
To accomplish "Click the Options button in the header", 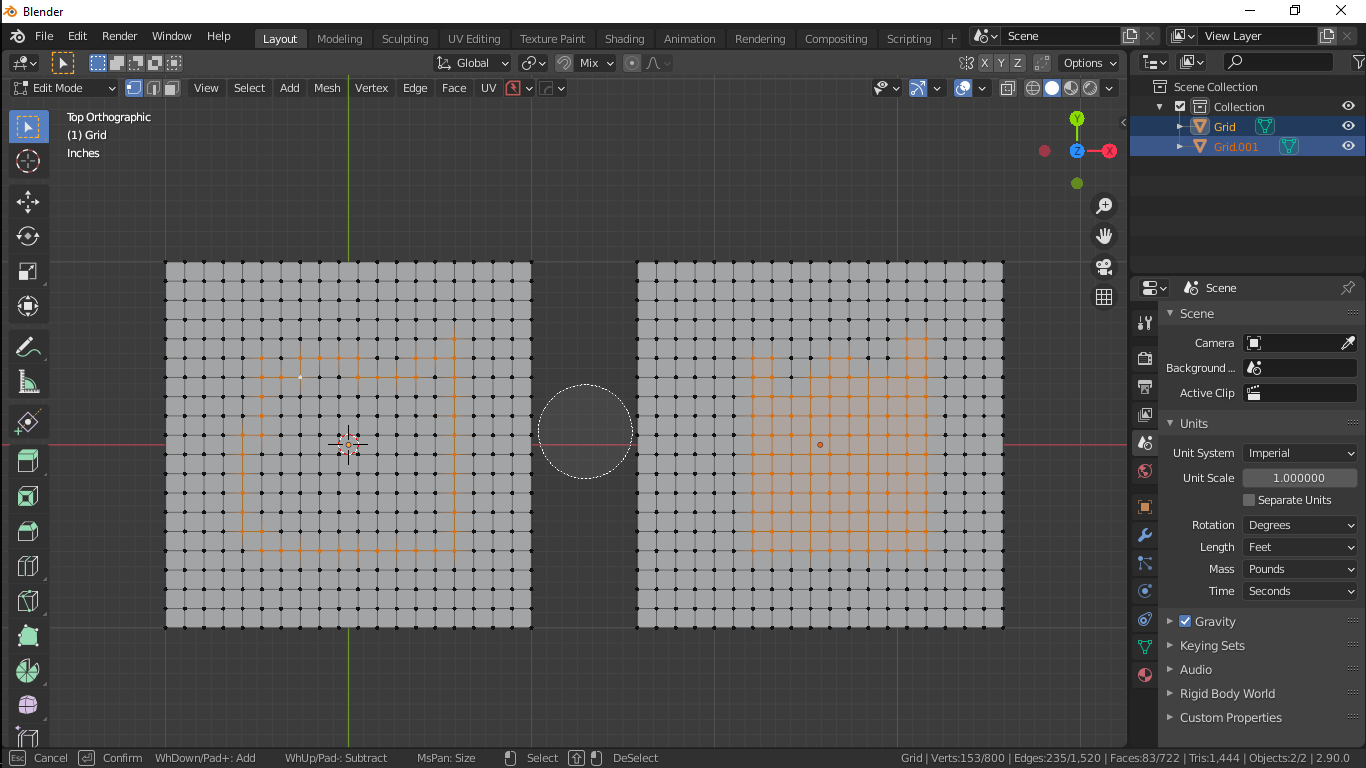I will click(1090, 63).
